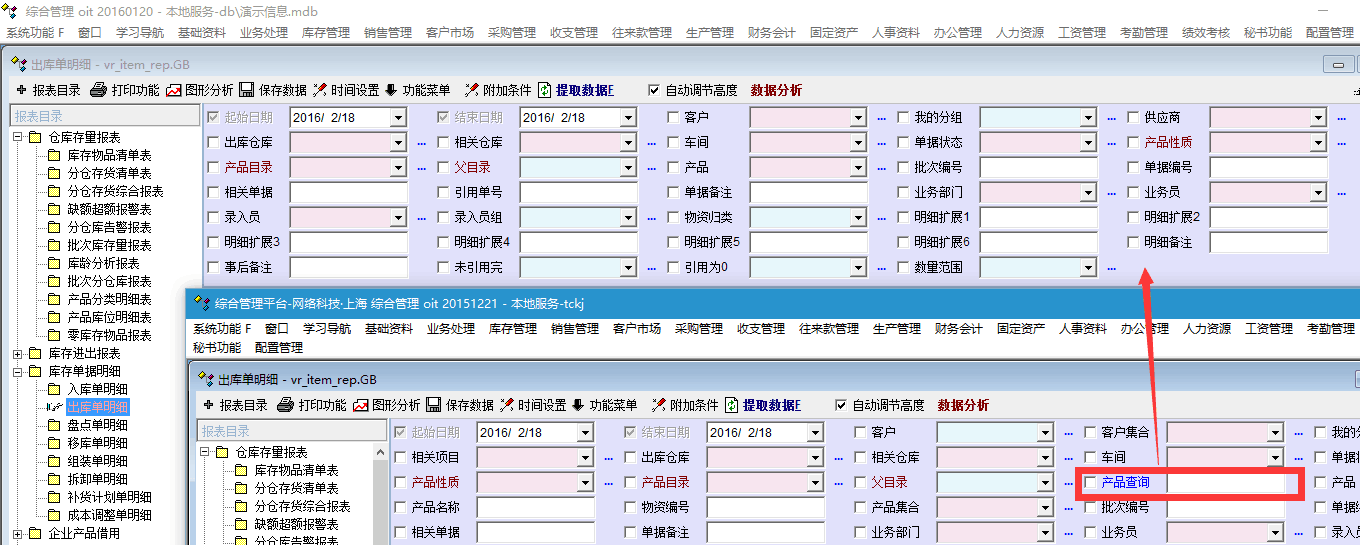
Task: Click 数据分析 in the upper window toolbar
Action: point(776,90)
